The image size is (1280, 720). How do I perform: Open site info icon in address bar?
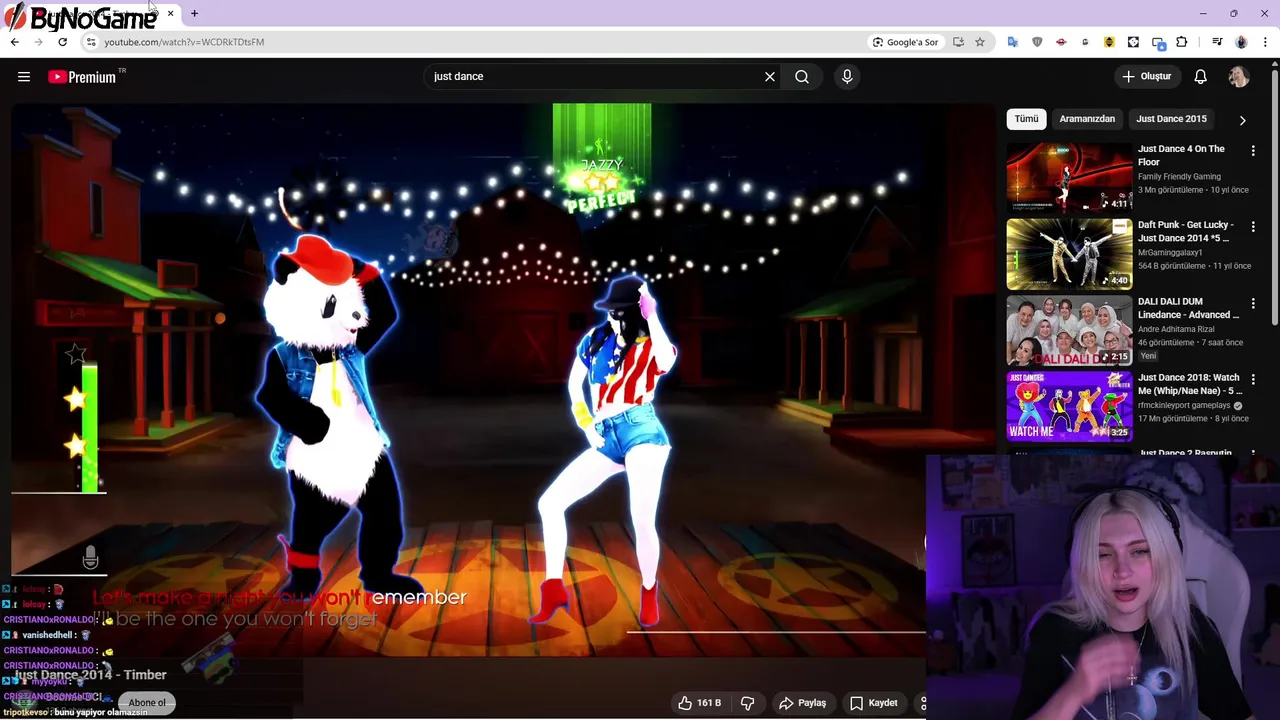click(x=90, y=42)
